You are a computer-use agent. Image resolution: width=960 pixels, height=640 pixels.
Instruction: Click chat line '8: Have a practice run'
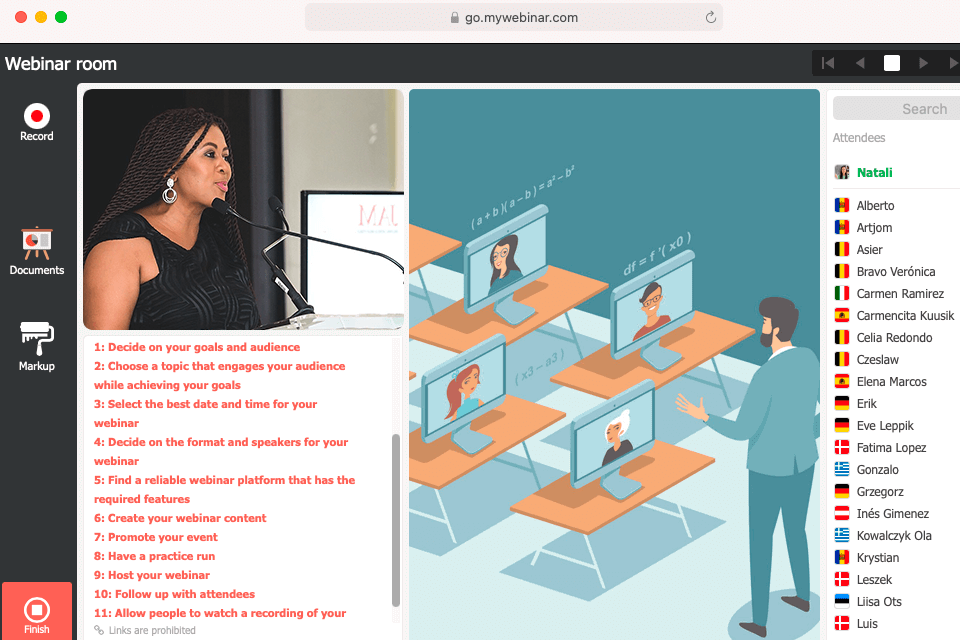(154, 556)
